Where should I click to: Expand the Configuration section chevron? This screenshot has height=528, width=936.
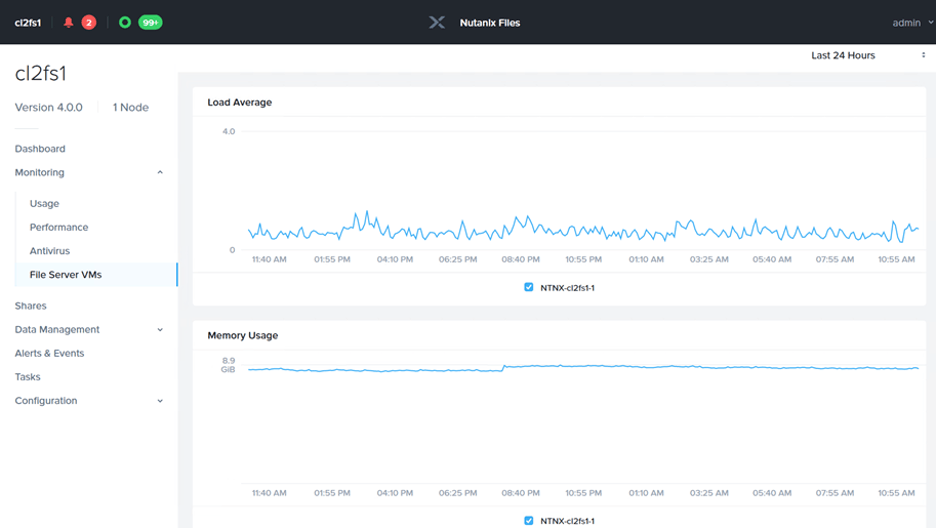click(160, 401)
